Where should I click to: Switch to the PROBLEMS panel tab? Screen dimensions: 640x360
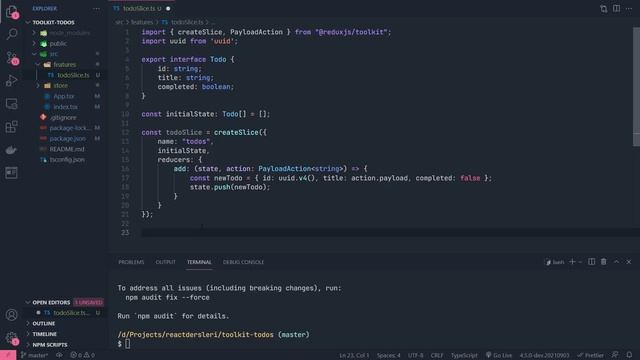pyautogui.click(x=131, y=262)
